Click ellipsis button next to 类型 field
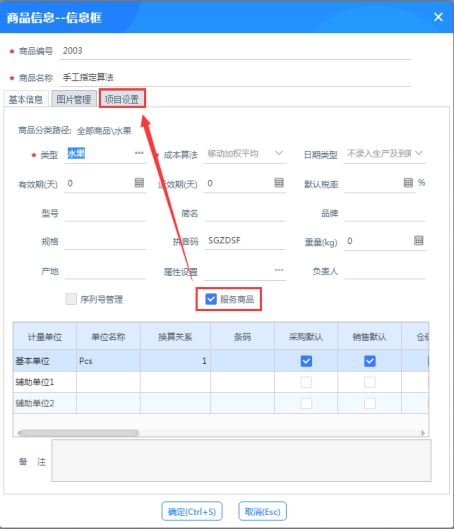The image size is (454, 530). pyautogui.click(x=139, y=153)
